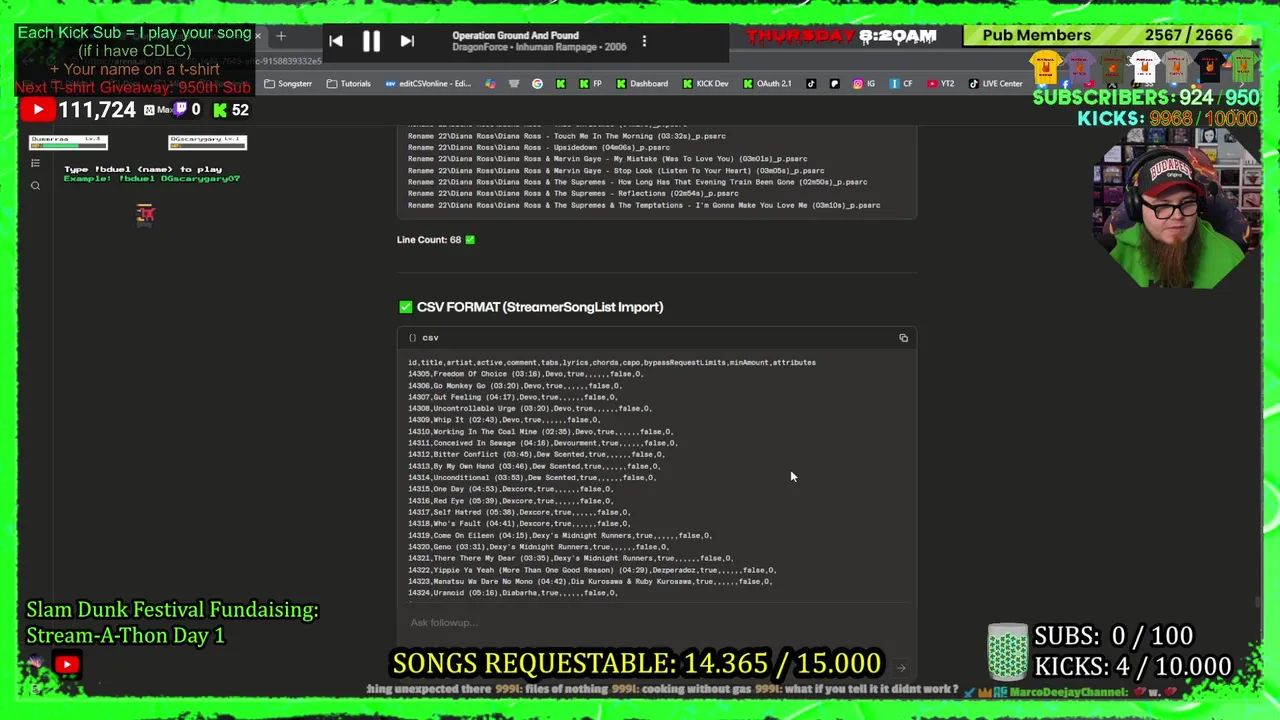Open the Instagram IG bookmark
Viewport: 1280px width, 720px height.
point(865,83)
